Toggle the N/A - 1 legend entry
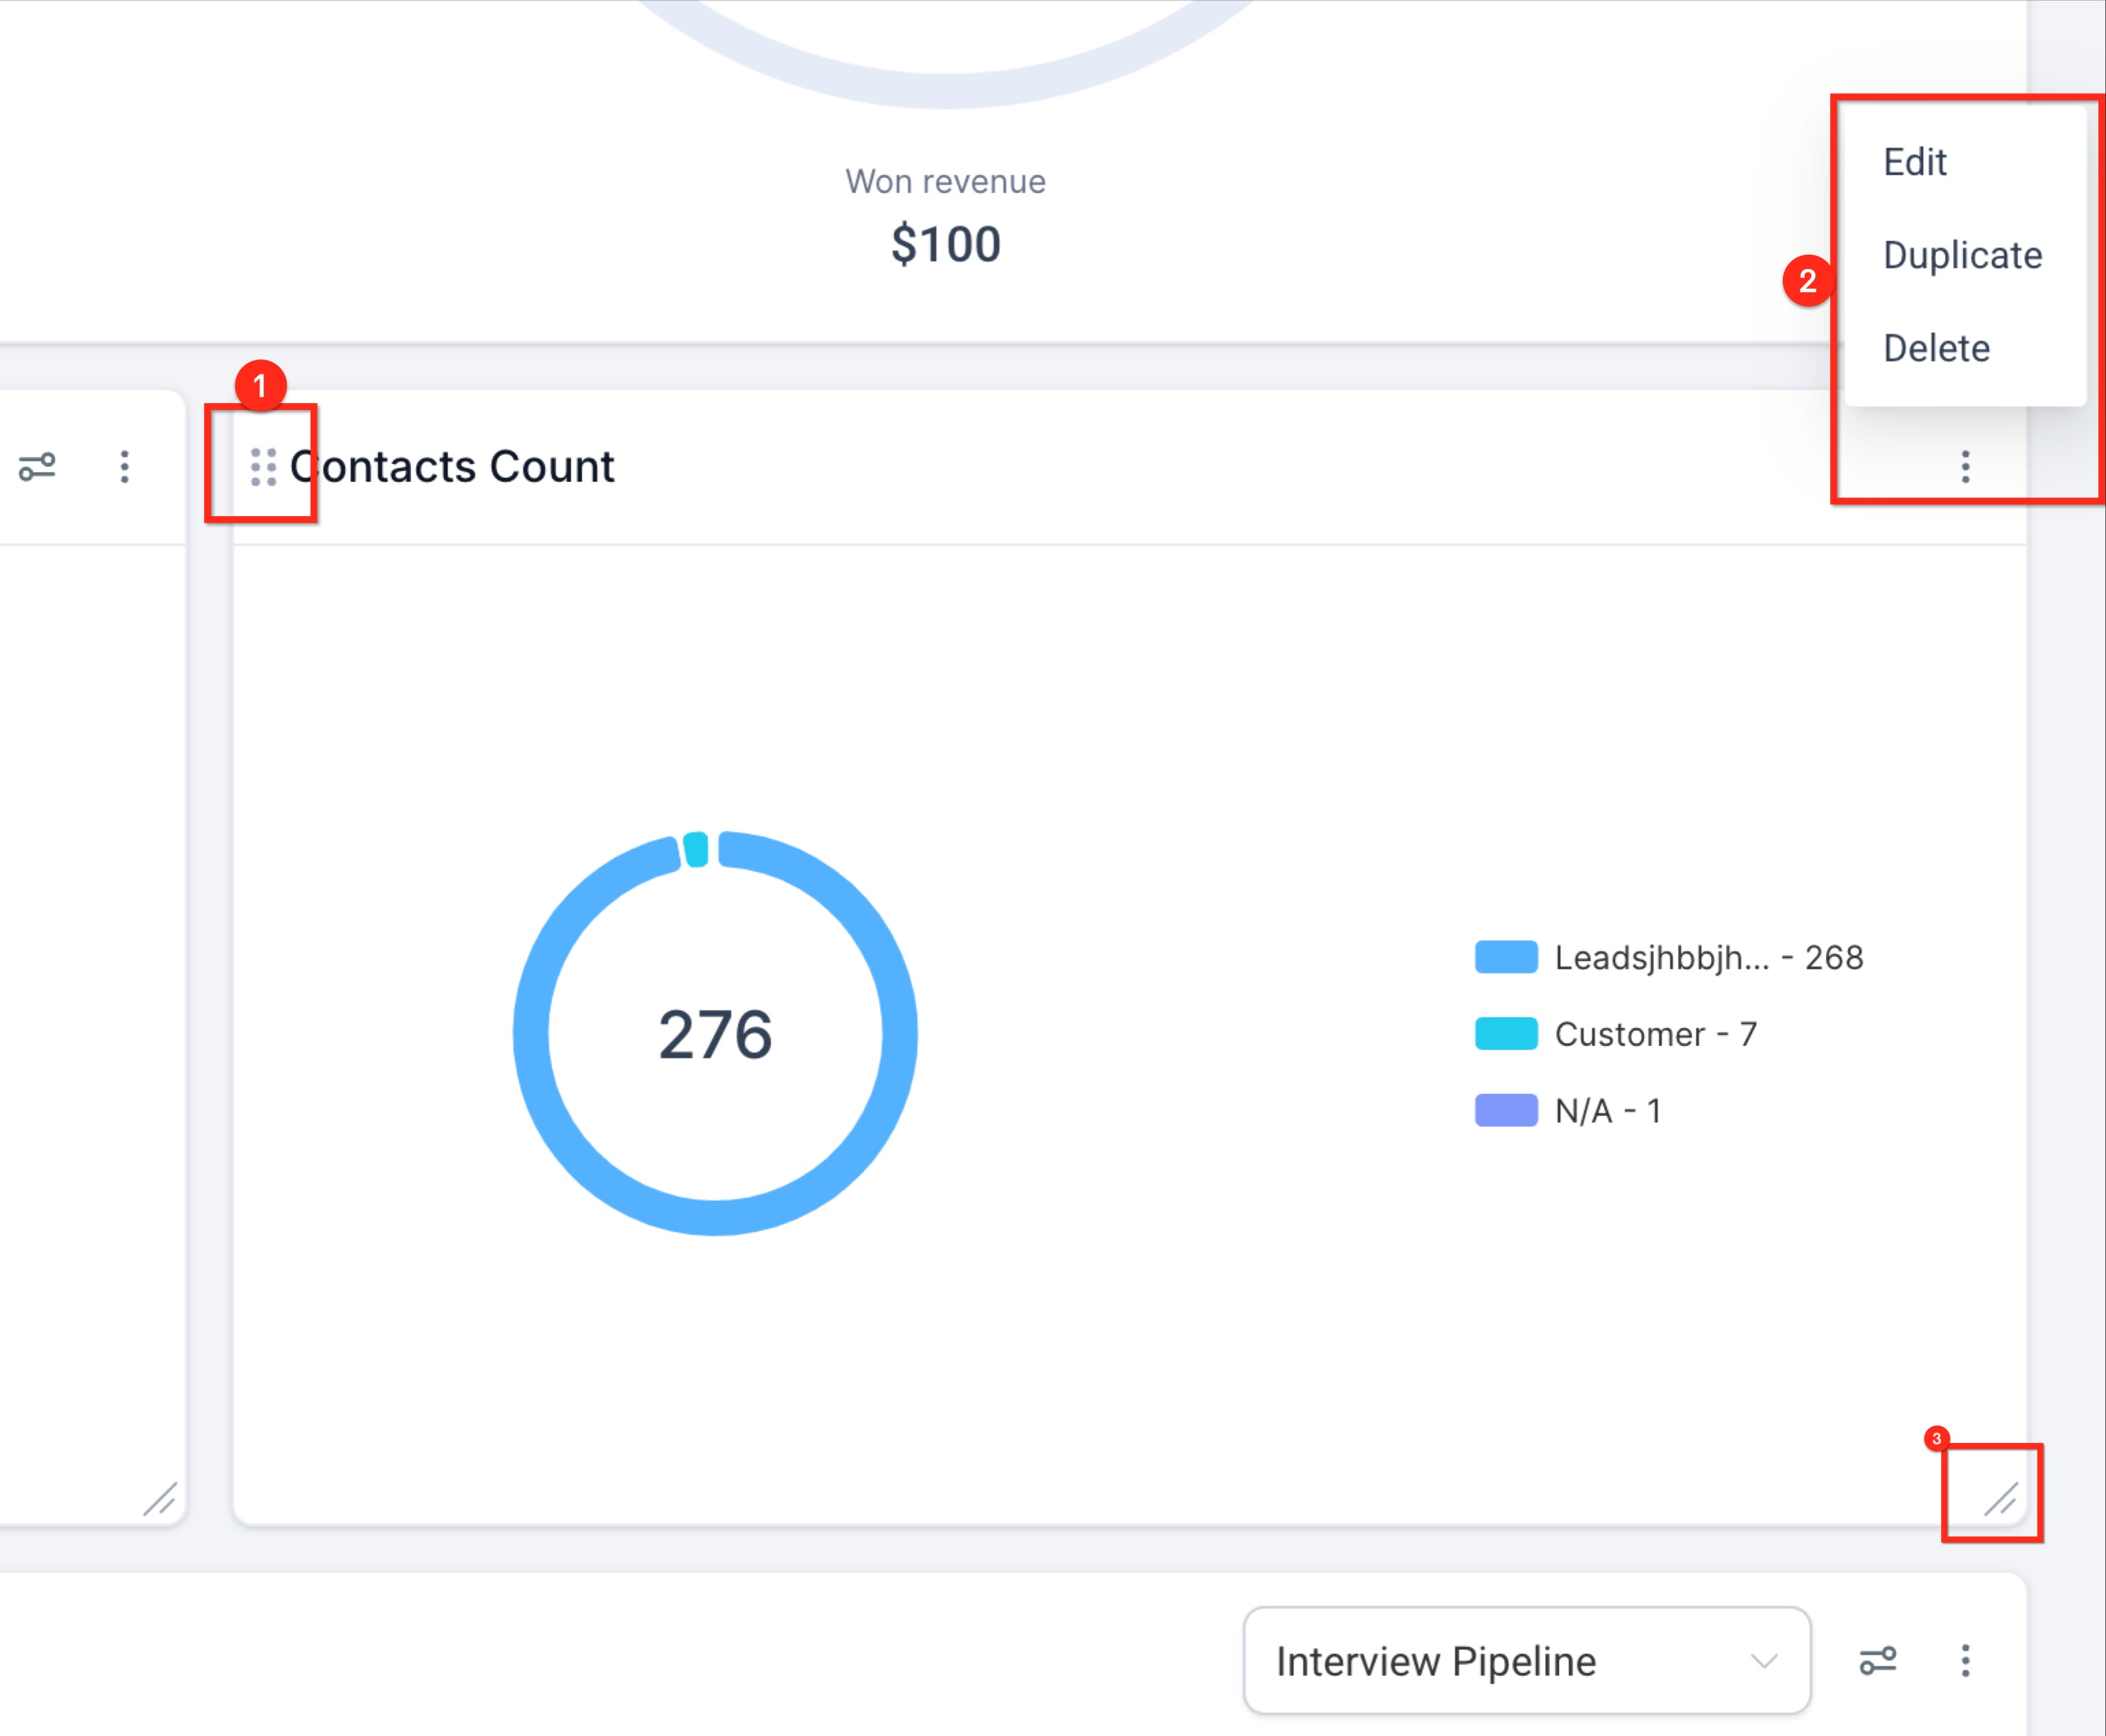2106x1736 pixels. click(1607, 1111)
